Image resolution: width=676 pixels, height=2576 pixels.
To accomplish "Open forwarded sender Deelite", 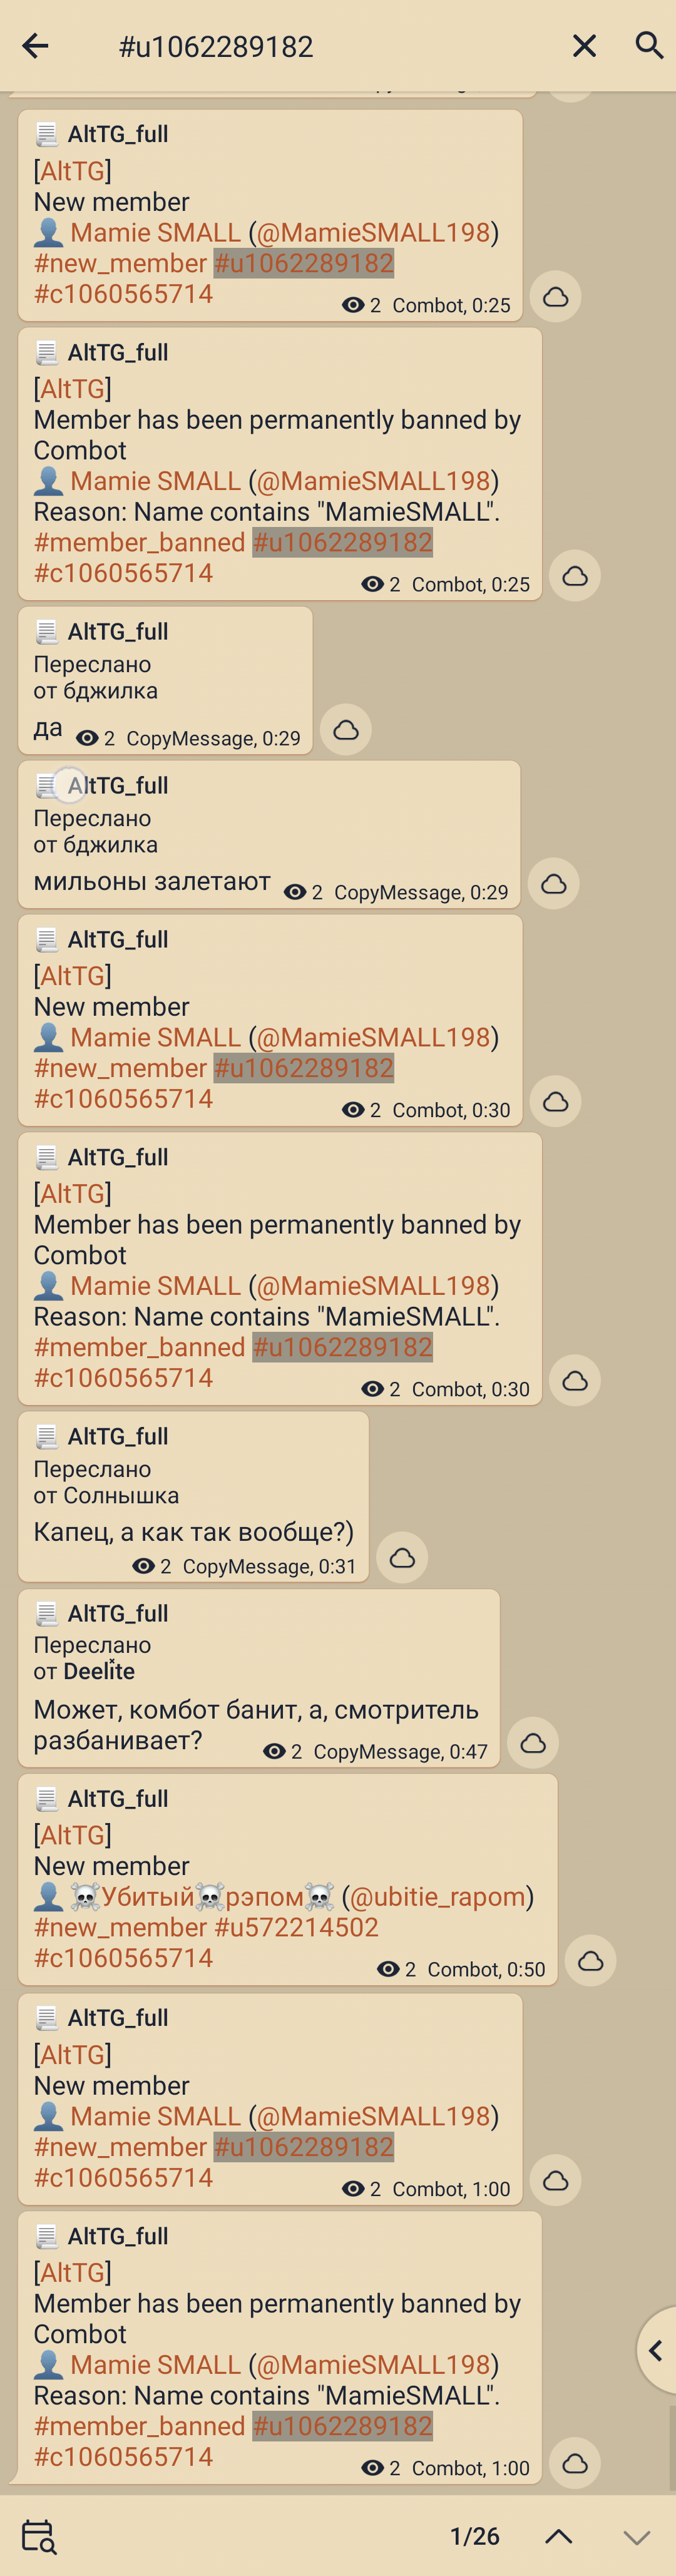I will click(x=99, y=1671).
